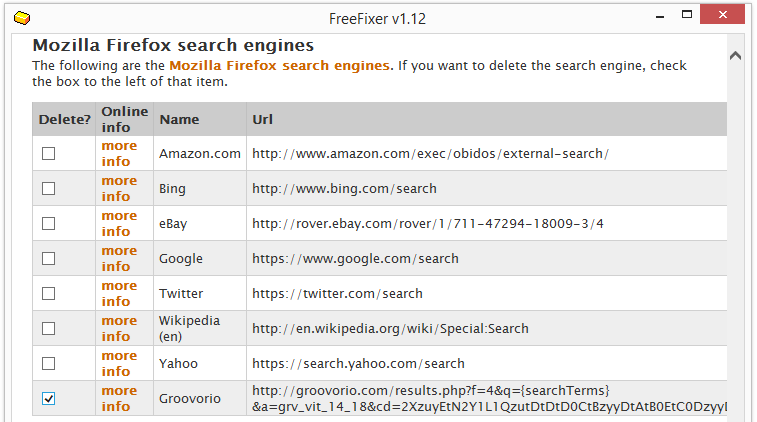757x422 pixels.
Task: Tick the eBay delete checkbox
Action: 48,224
